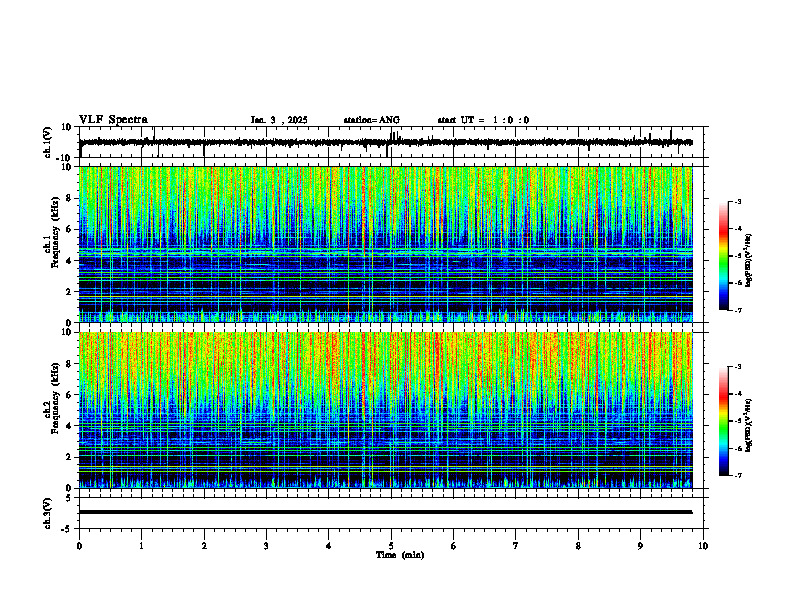
Task: Click time tick label '6' on bottom axis
Action: pyautogui.click(x=454, y=546)
